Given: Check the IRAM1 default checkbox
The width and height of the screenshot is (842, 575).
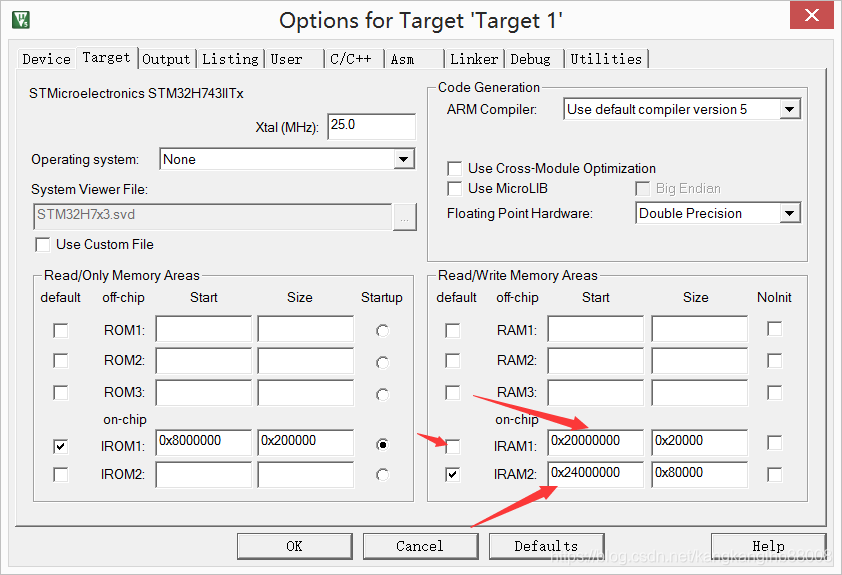Looking at the screenshot, I should (x=453, y=446).
